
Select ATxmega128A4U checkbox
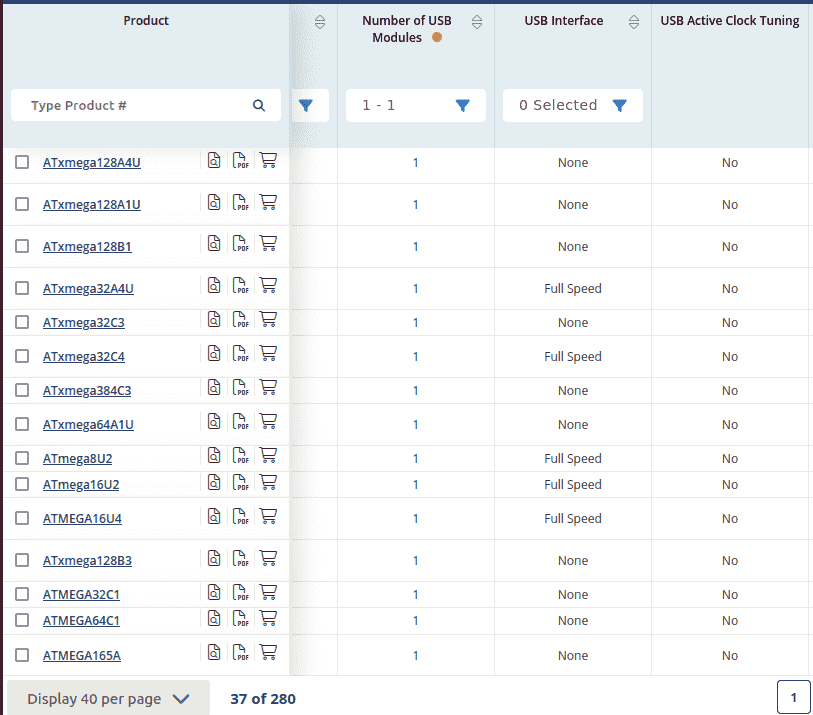click(x=22, y=162)
